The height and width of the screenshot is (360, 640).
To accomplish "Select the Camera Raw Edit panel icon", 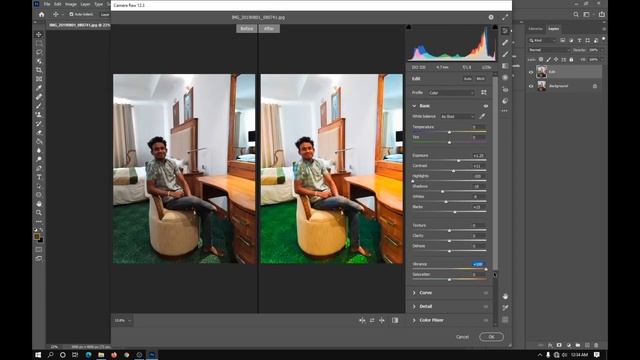I will coord(505,31).
